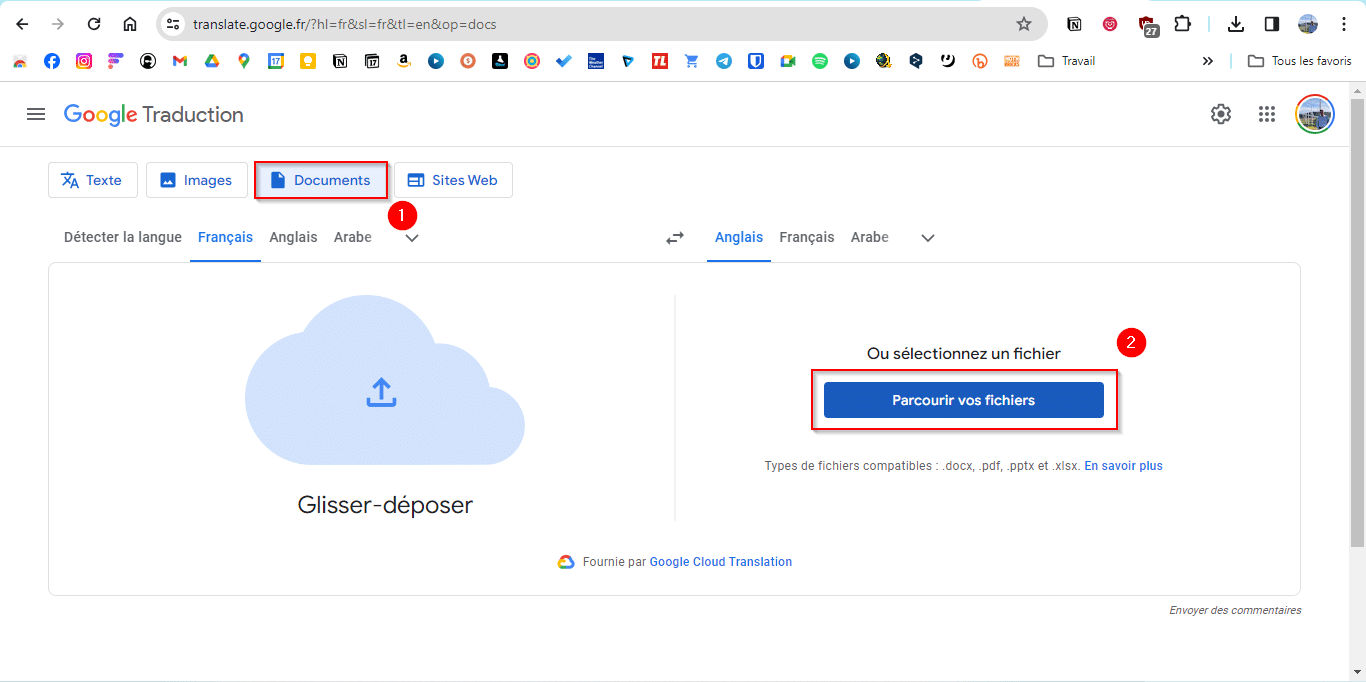Expand the source languages dropdown chevron
Viewport: 1366px width, 682px height.
[x=411, y=238]
